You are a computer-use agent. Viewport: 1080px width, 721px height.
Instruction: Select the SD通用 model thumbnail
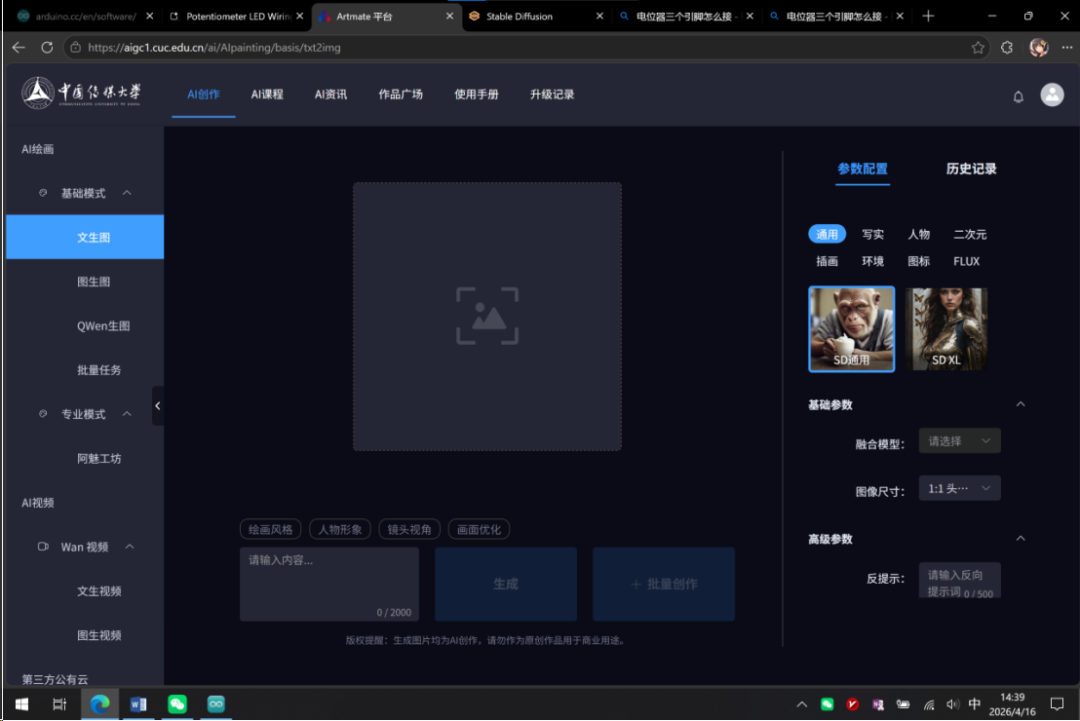(851, 329)
